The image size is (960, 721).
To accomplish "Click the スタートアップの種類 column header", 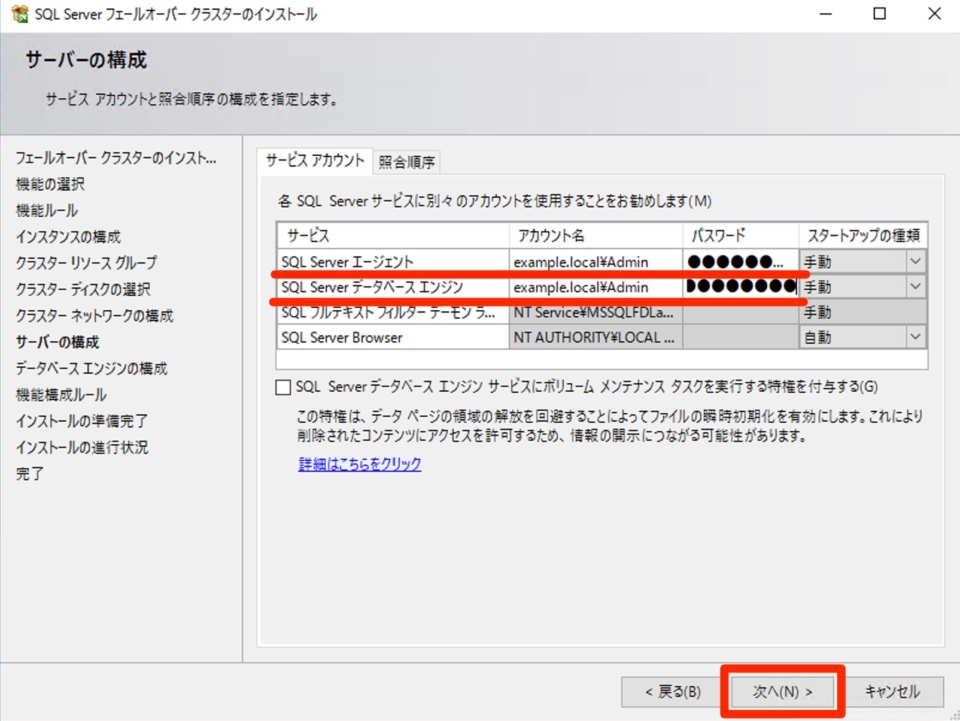I will 863,236.
